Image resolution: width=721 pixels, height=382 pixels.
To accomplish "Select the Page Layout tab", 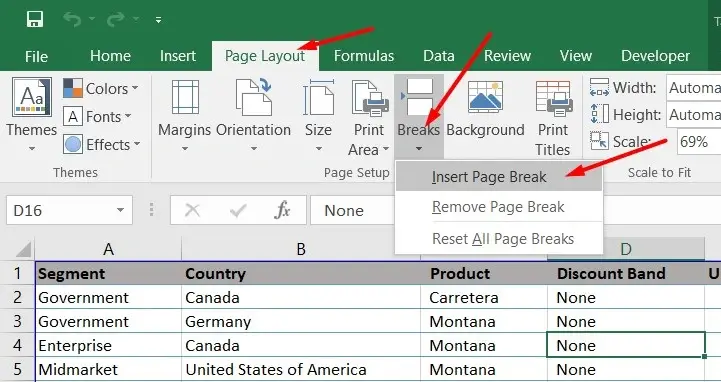I will coord(265,56).
